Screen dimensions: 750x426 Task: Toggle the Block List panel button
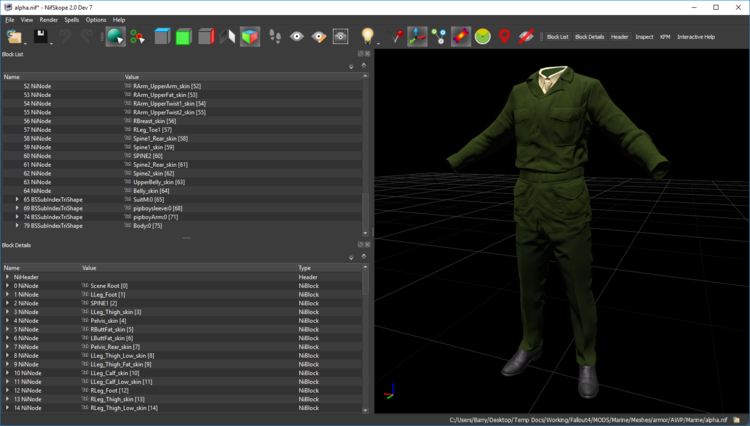click(x=557, y=37)
